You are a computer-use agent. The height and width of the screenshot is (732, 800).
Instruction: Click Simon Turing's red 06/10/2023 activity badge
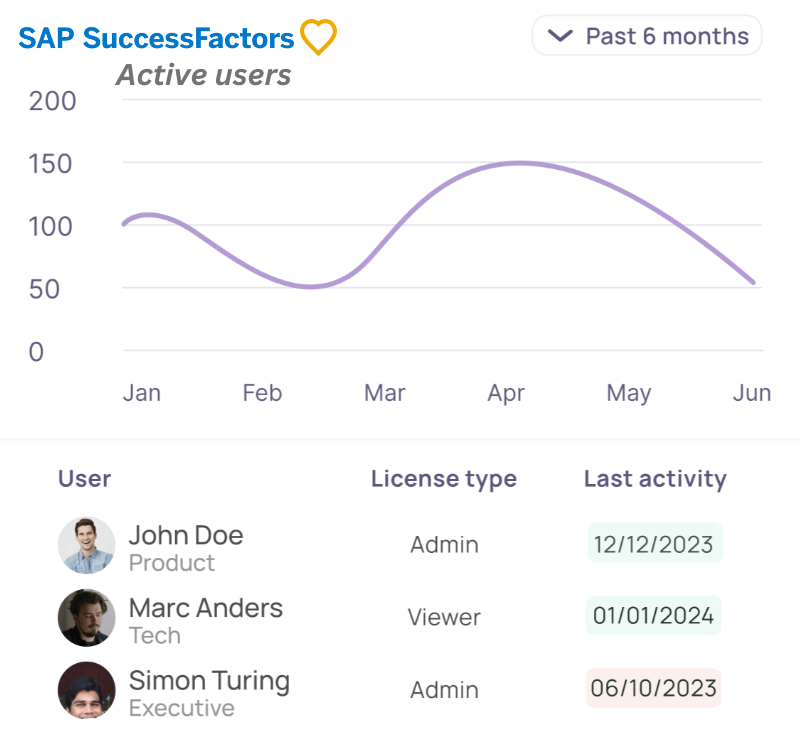653,688
